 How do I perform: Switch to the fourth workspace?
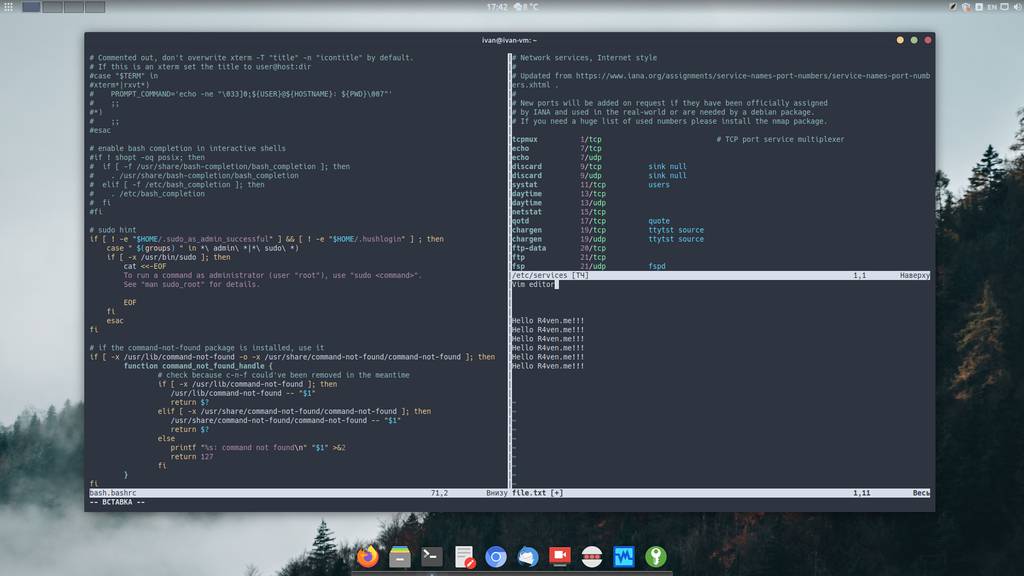(95, 7)
